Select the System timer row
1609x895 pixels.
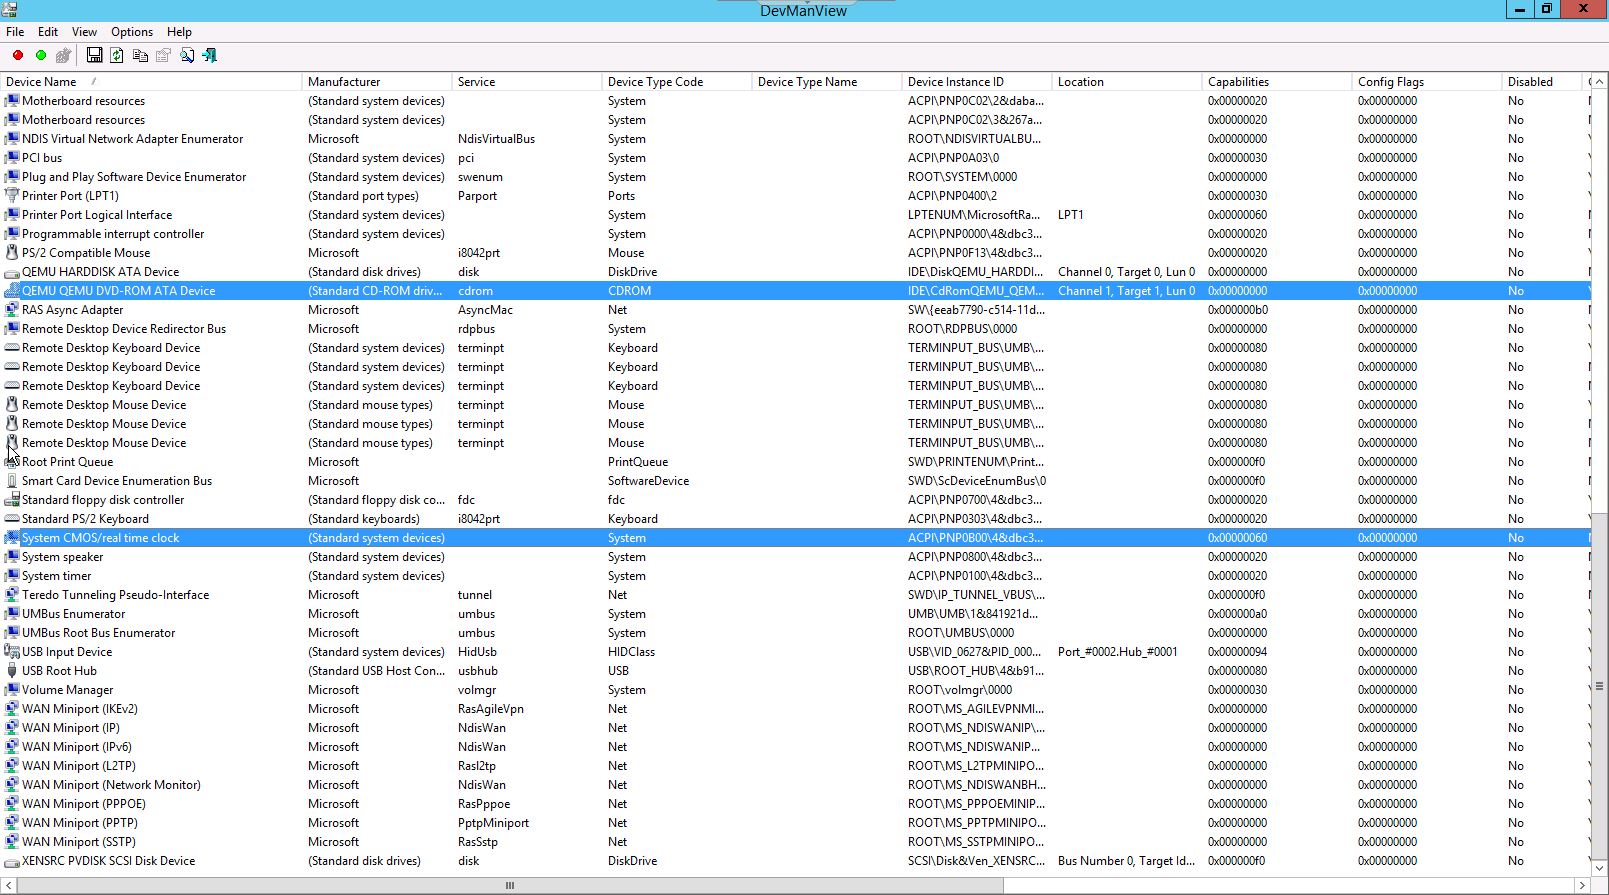(796, 576)
